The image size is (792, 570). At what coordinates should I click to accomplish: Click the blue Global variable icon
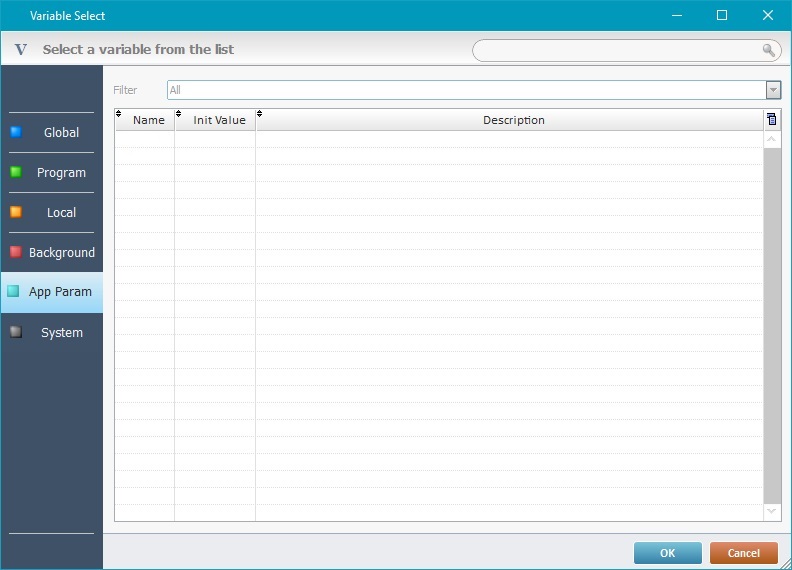coord(16,132)
